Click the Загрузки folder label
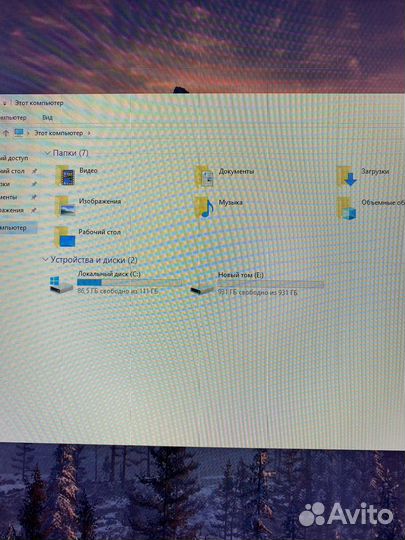Screen dimensions: 405x540 point(375,171)
